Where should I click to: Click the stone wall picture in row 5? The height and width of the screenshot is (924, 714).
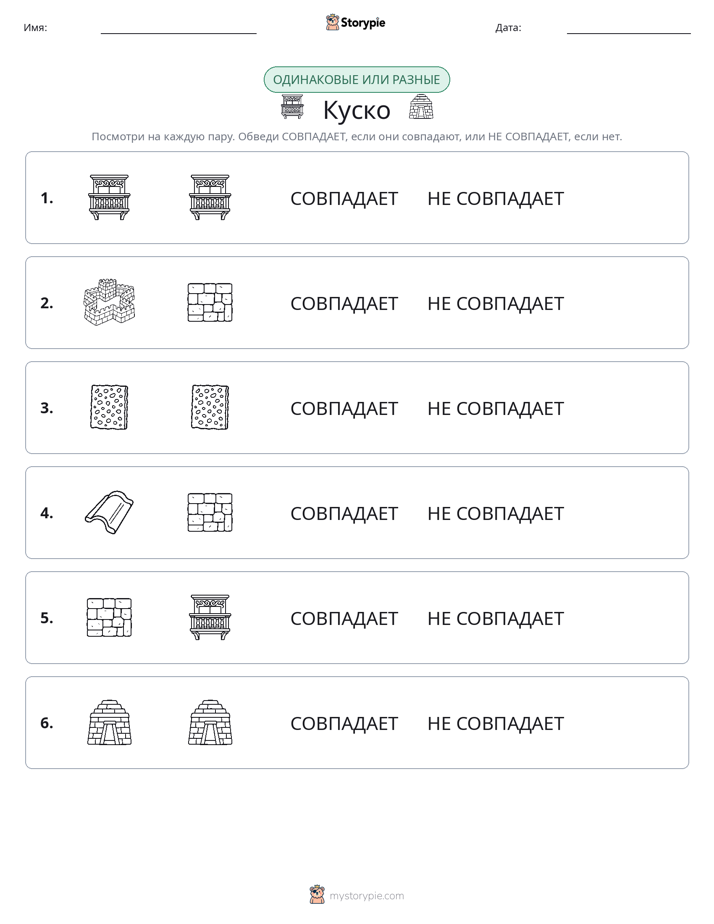[x=109, y=618]
